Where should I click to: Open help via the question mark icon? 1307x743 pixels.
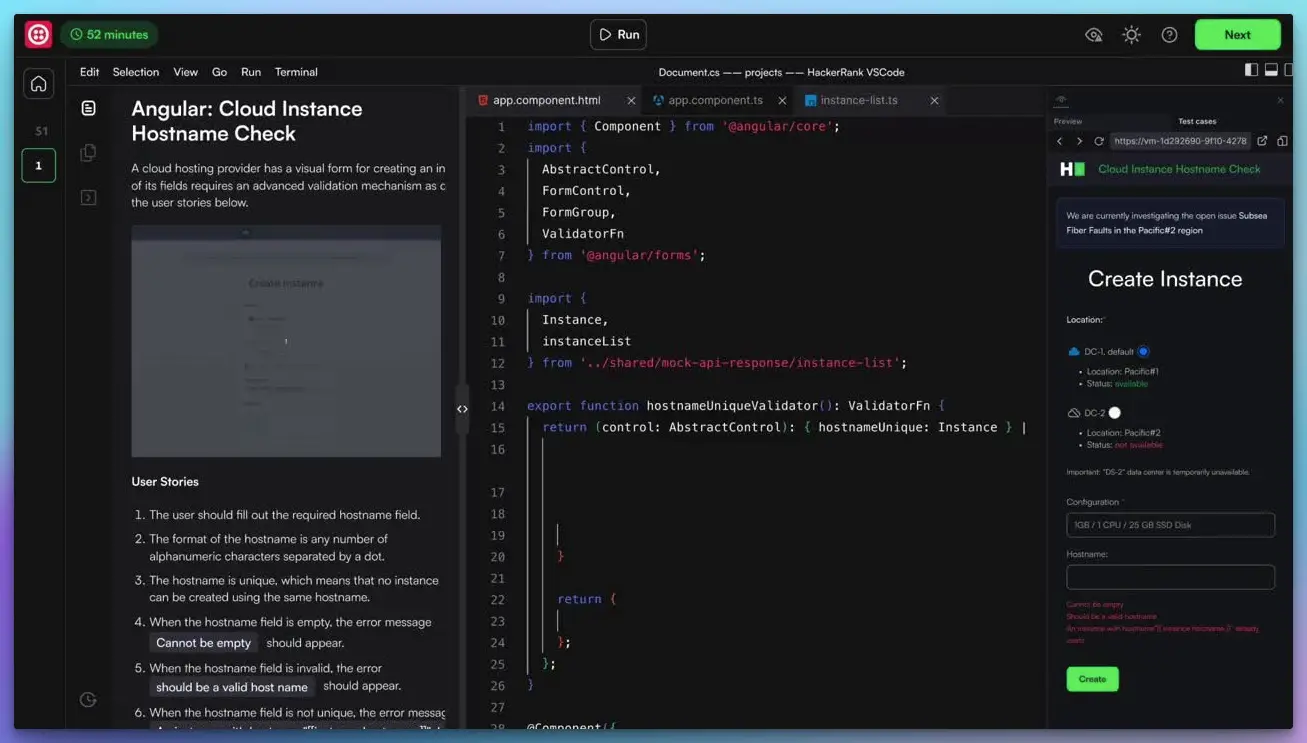click(1169, 34)
